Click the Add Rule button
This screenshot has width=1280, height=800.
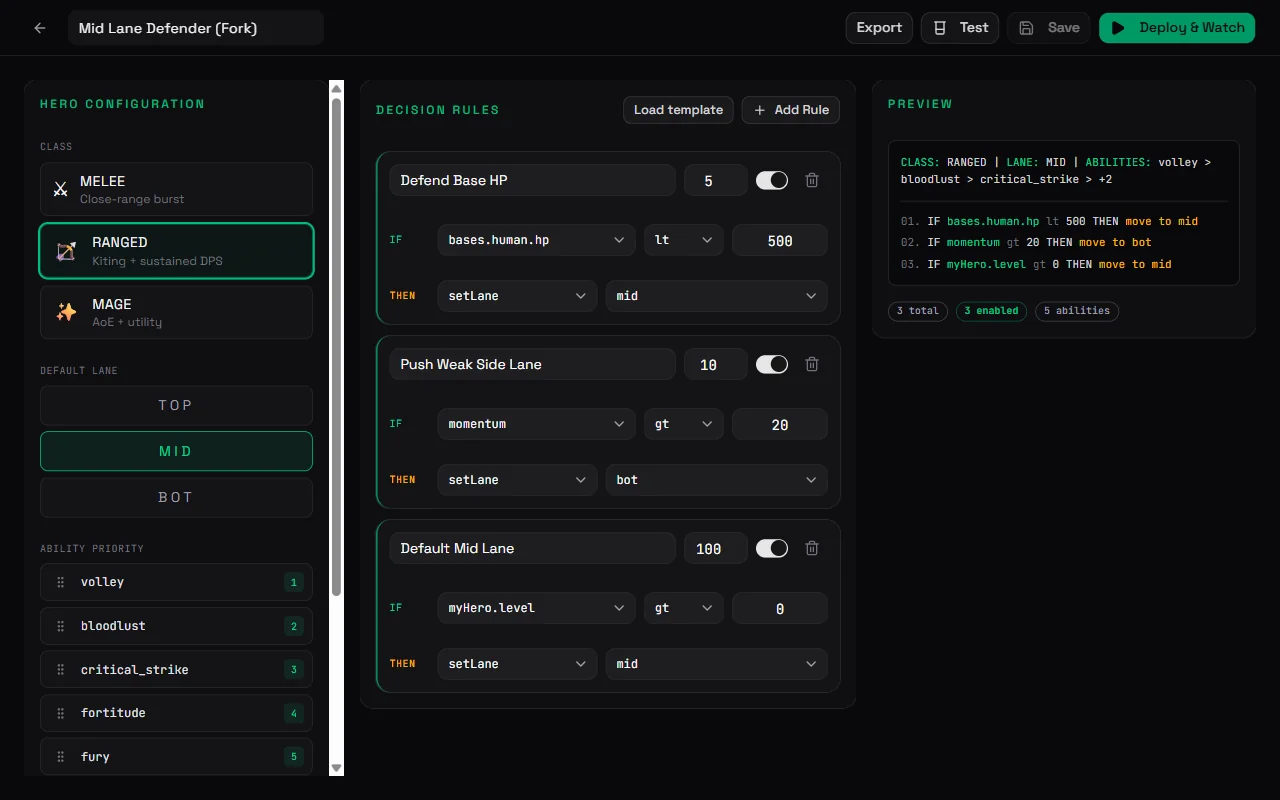pos(791,110)
